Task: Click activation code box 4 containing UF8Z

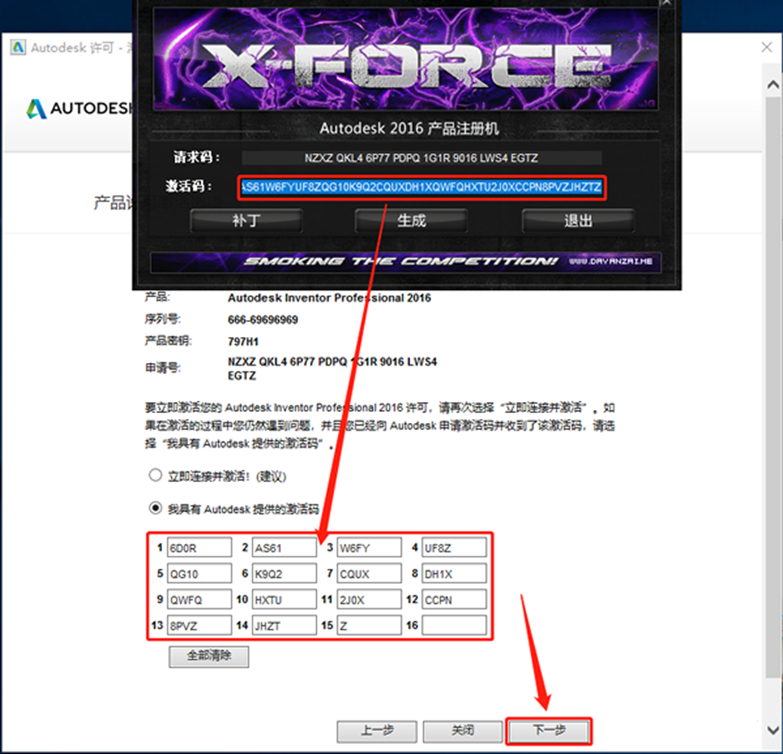Action: 454,547
